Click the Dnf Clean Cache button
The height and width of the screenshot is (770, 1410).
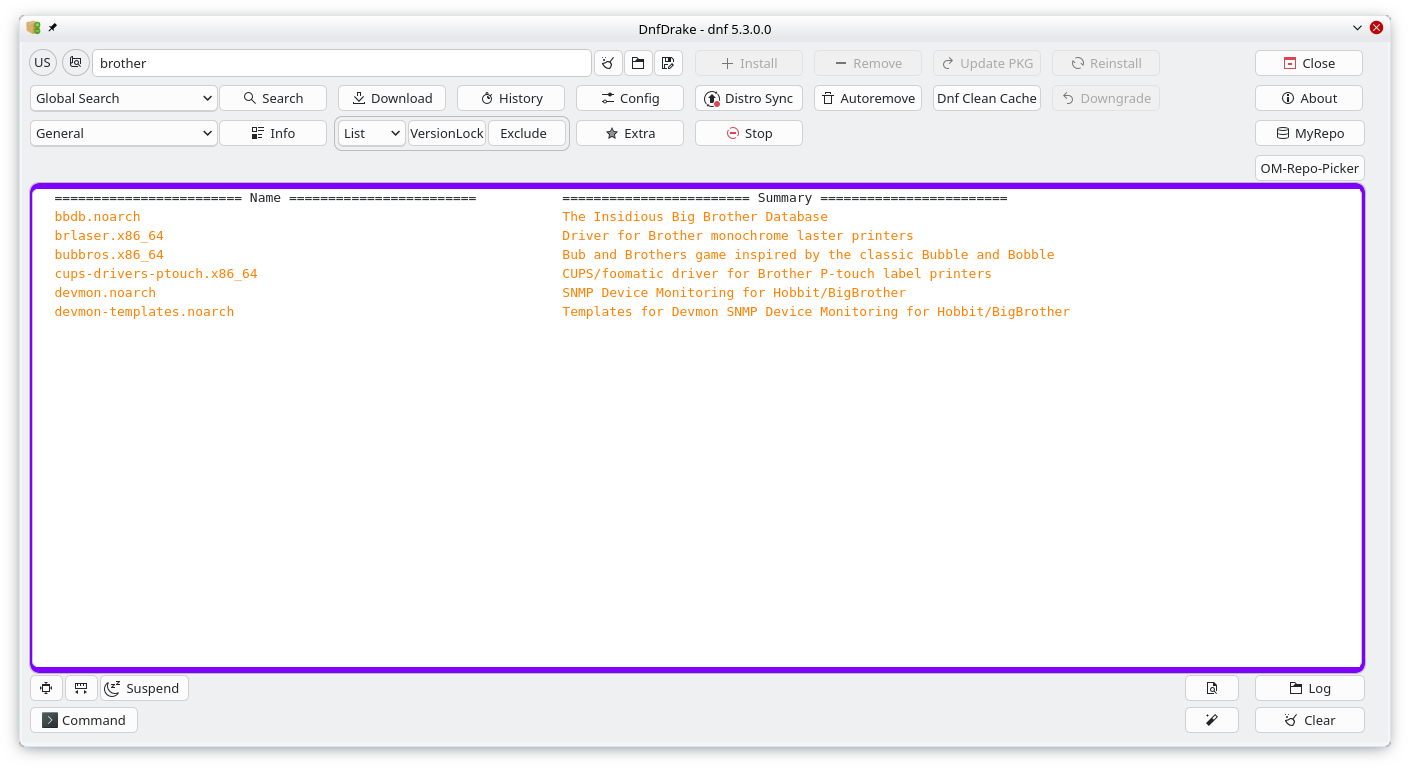tap(986, 98)
